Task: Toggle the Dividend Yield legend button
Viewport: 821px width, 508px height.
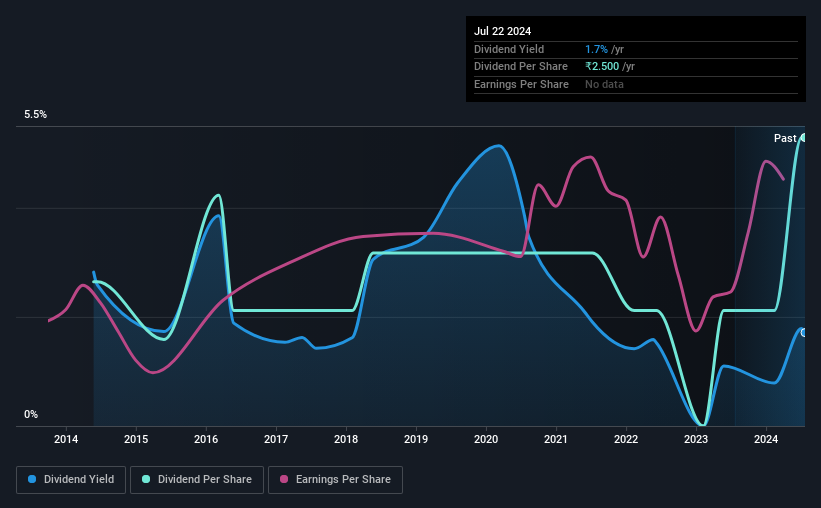Action: 71,480
